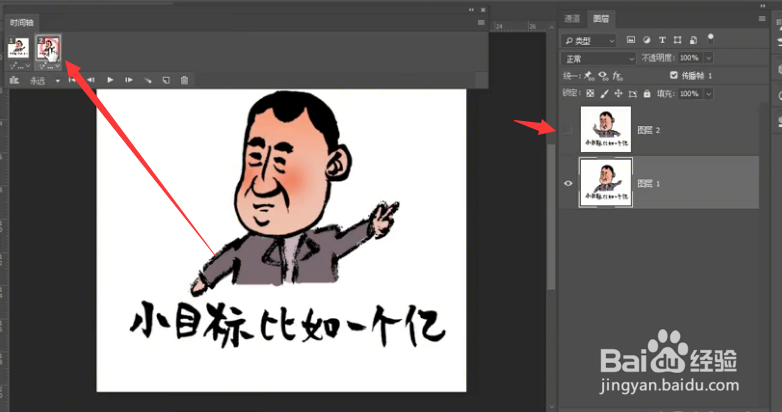Click the canvas scrollbar down arrow
Screen dimensions: 782x412
[552, 406]
